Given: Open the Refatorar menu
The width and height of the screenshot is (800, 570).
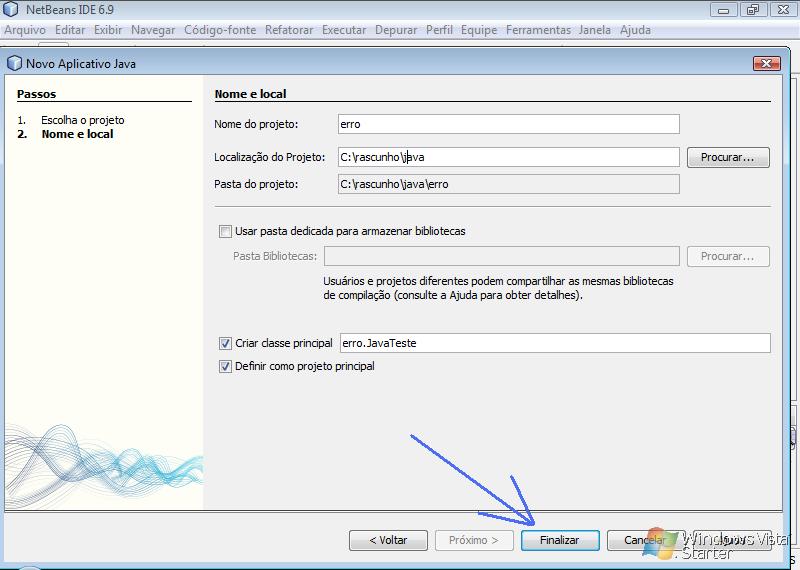Looking at the screenshot, I should pyautogui.click(x=289, y=30).
